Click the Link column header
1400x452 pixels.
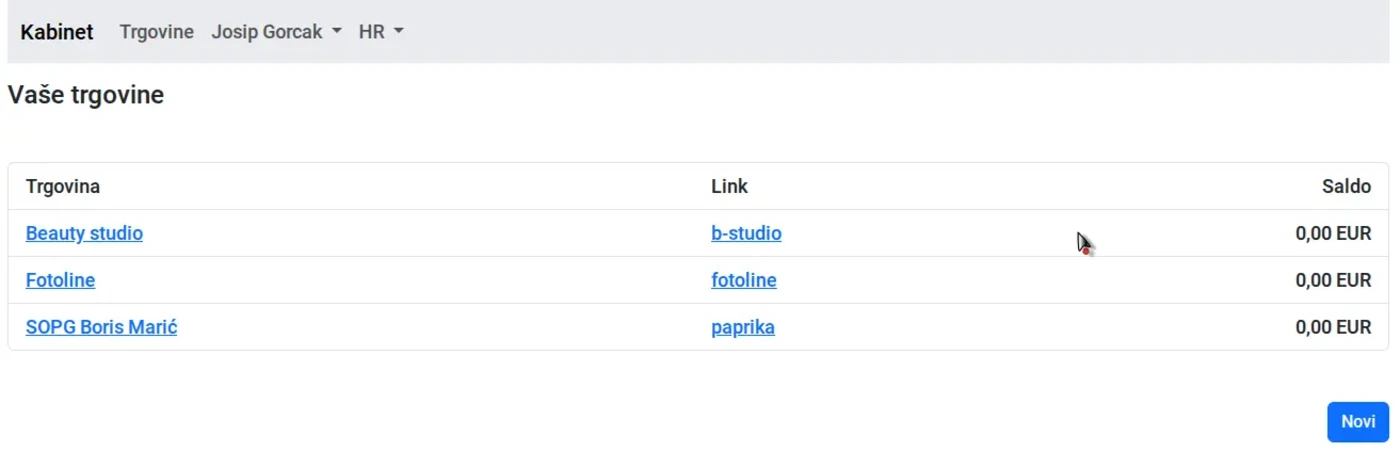click(729, 186)
